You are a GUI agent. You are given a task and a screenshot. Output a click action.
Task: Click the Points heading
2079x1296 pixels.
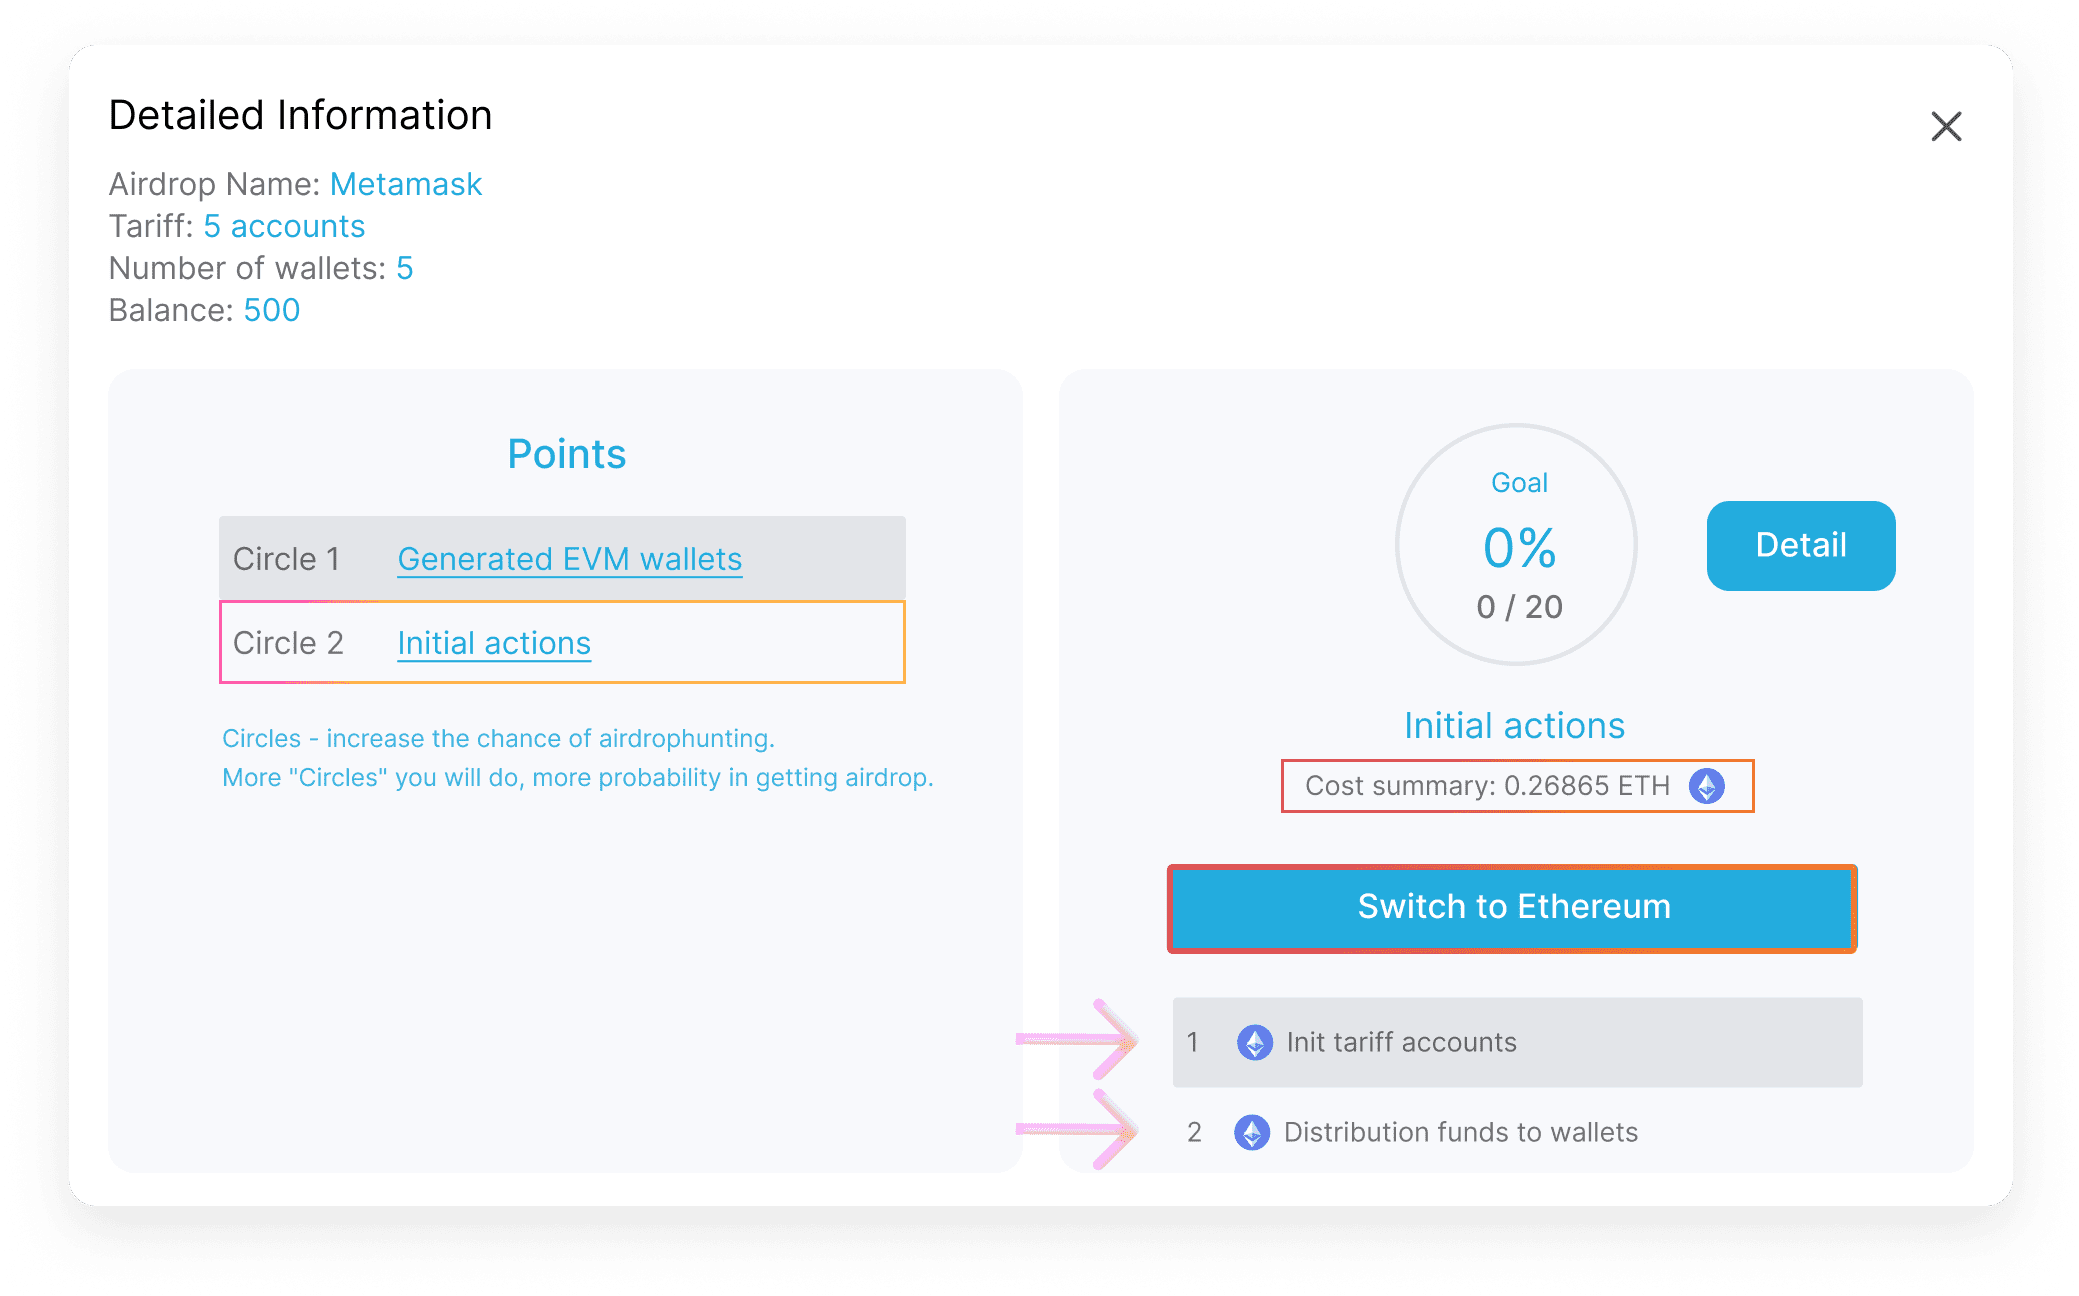(566, 454)
